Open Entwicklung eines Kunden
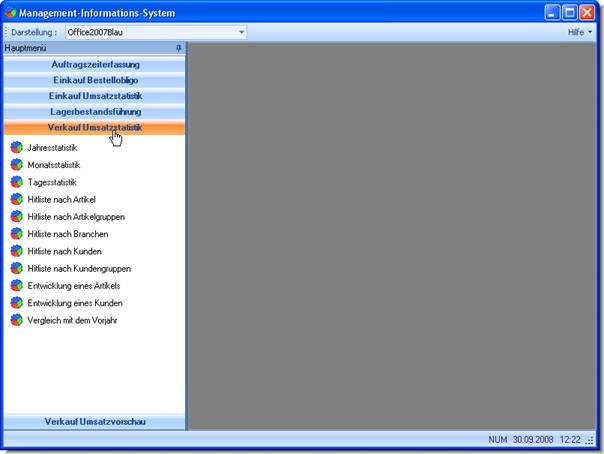604x454 pixels. coord(75,303)
